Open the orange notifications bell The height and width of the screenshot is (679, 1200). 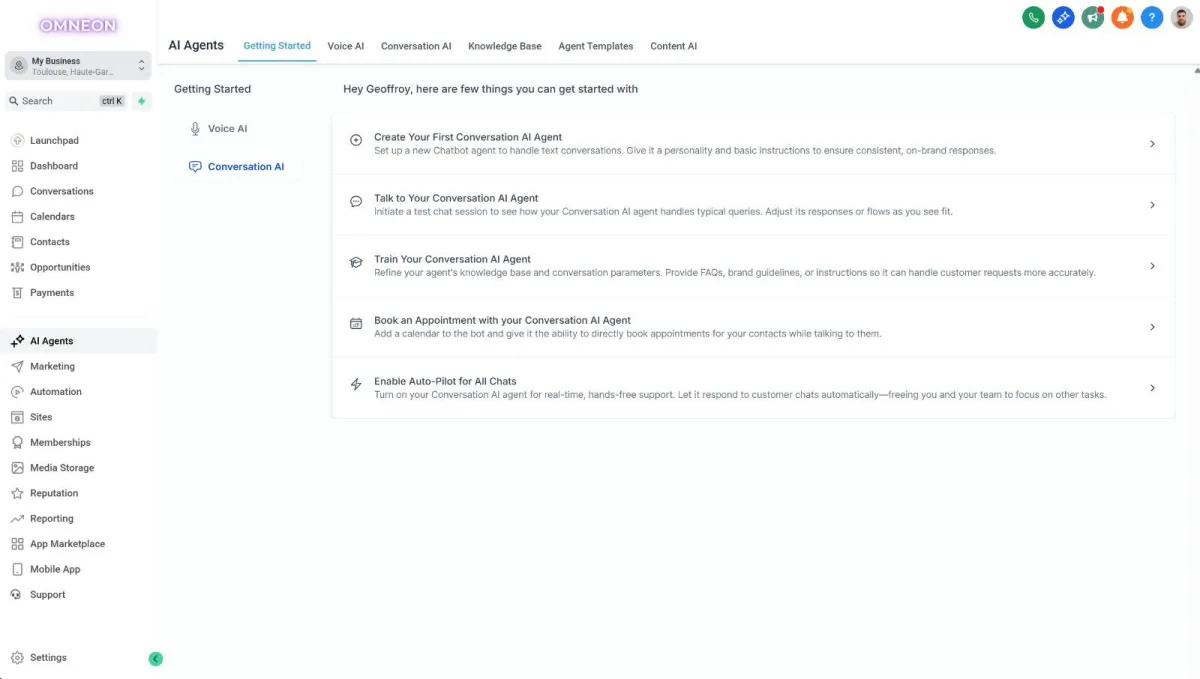coord(1122,17)
